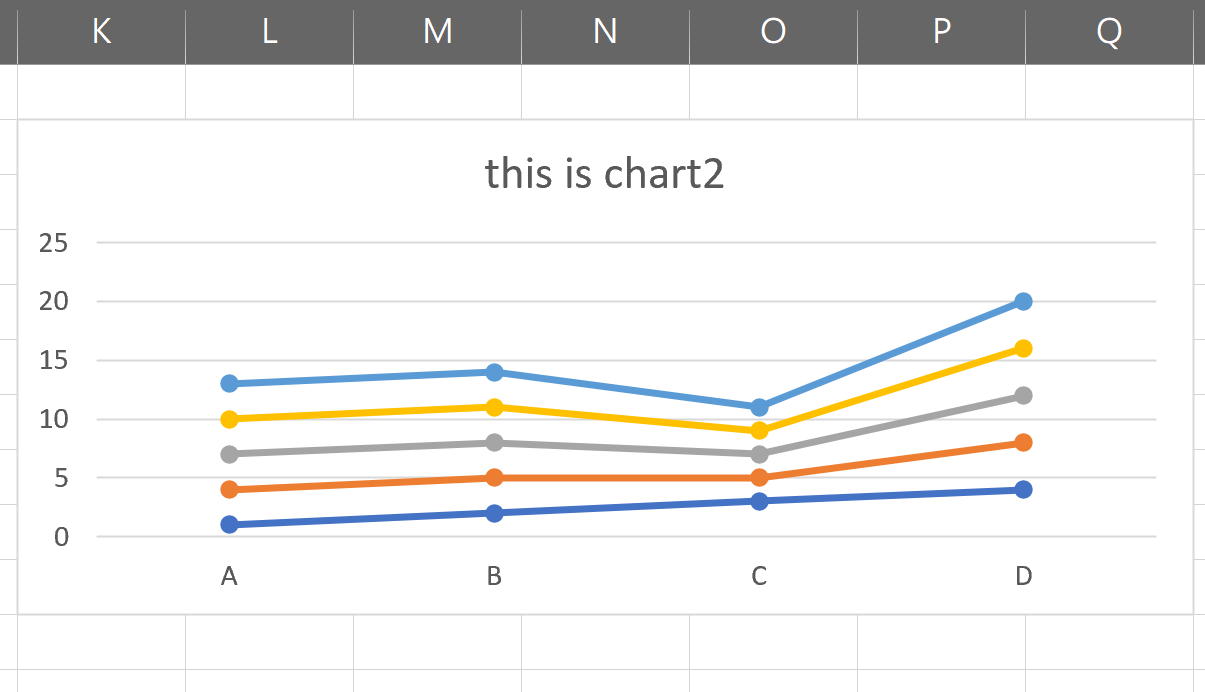Click the chart title 'this is chart2'
The width and height of the screenshot is (1205, 692).
[604, 174]
